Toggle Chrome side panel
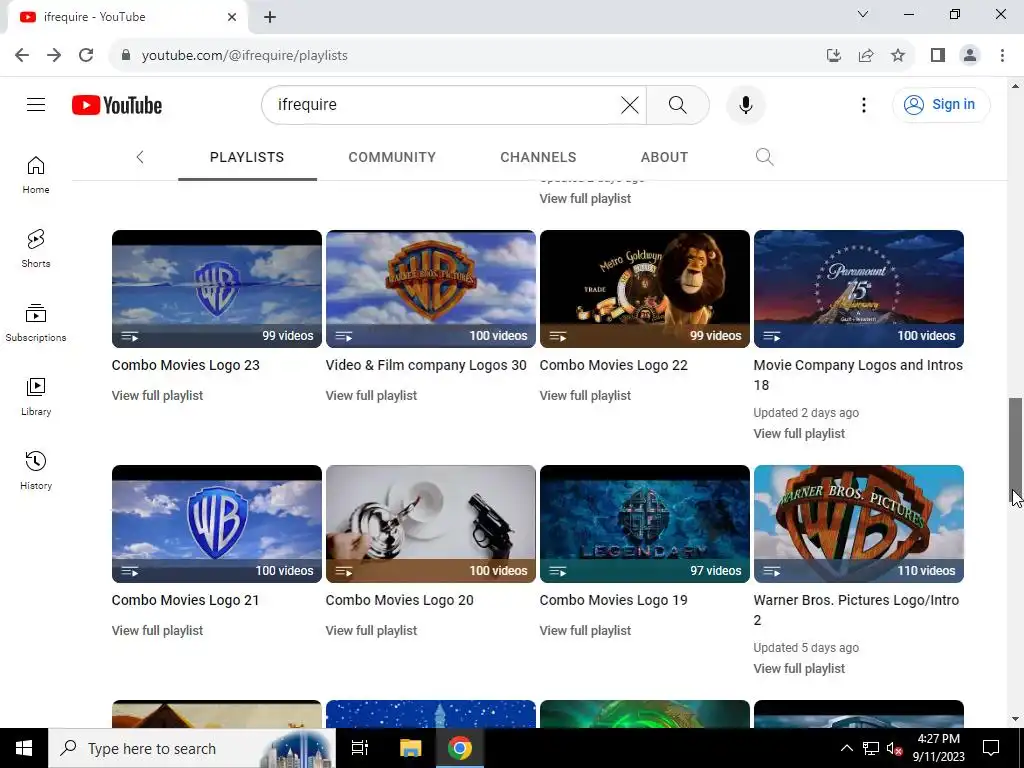 938,56
